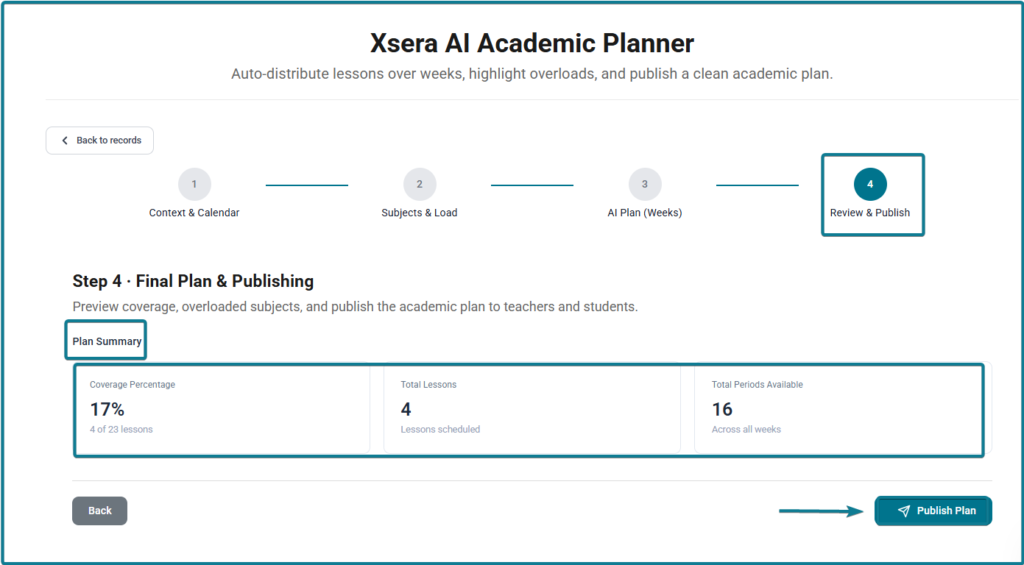This screenshot has height=565, width=1024.
Task: Click the Publish Plan button
Action: click(x=934, y=511)
